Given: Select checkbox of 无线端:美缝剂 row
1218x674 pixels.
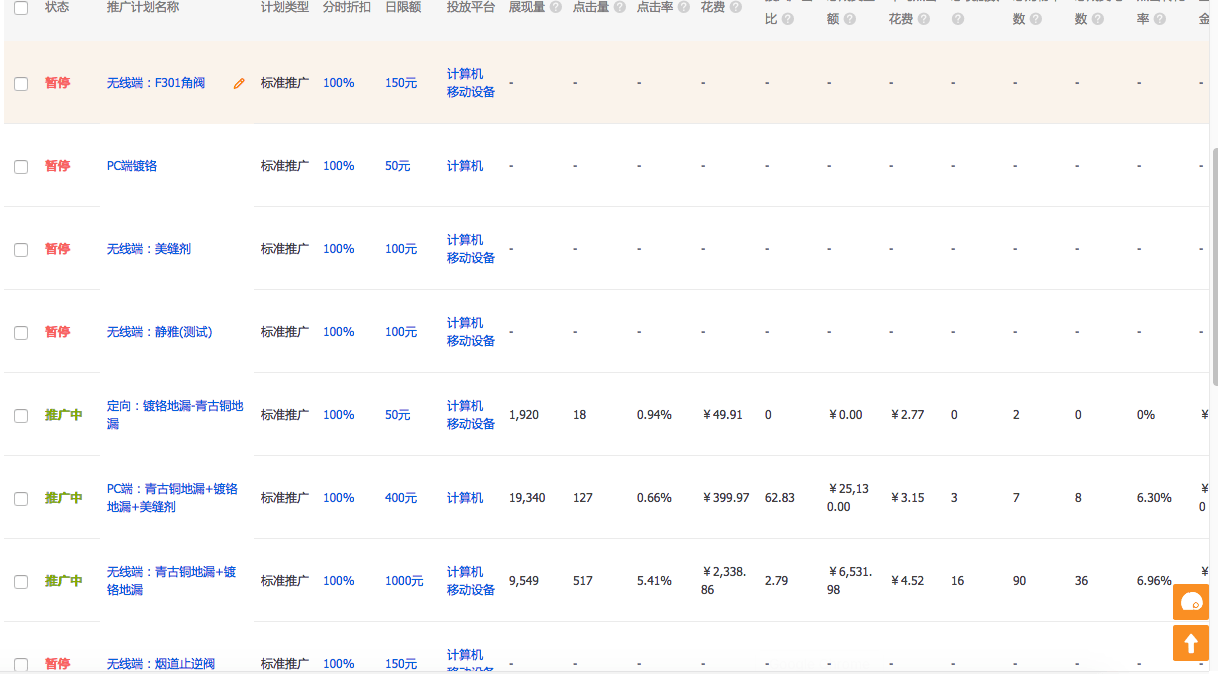Looking at the screenshot, I should tap(21, 250).
